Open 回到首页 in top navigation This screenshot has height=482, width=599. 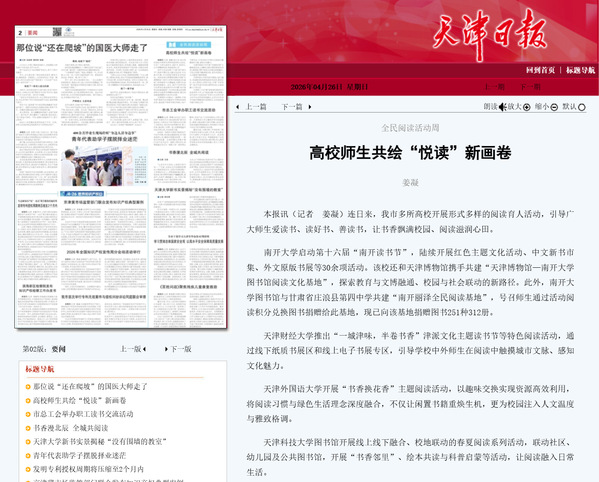(540, 70)
